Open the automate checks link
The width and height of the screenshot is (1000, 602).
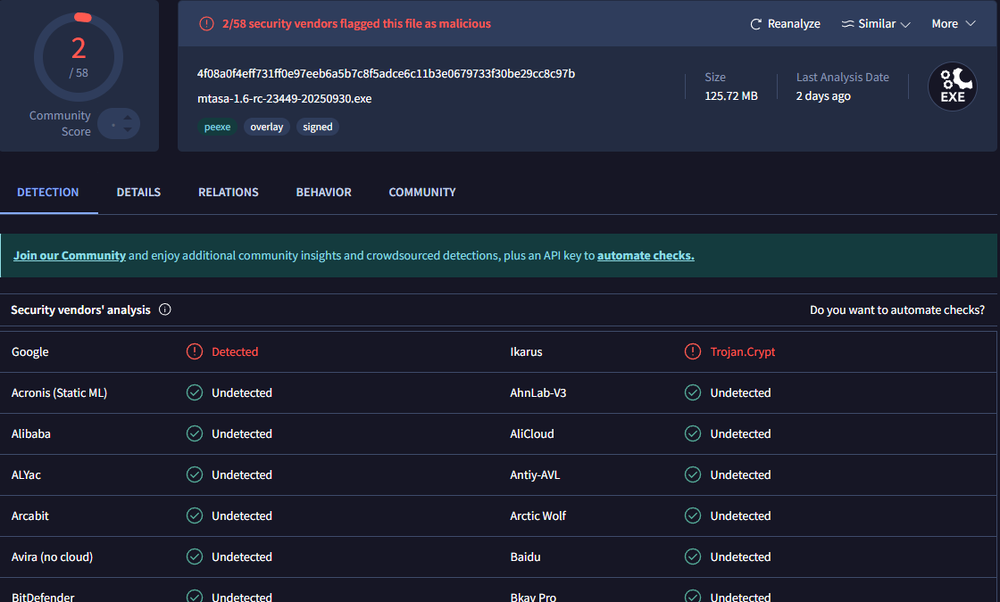[645, 256]
